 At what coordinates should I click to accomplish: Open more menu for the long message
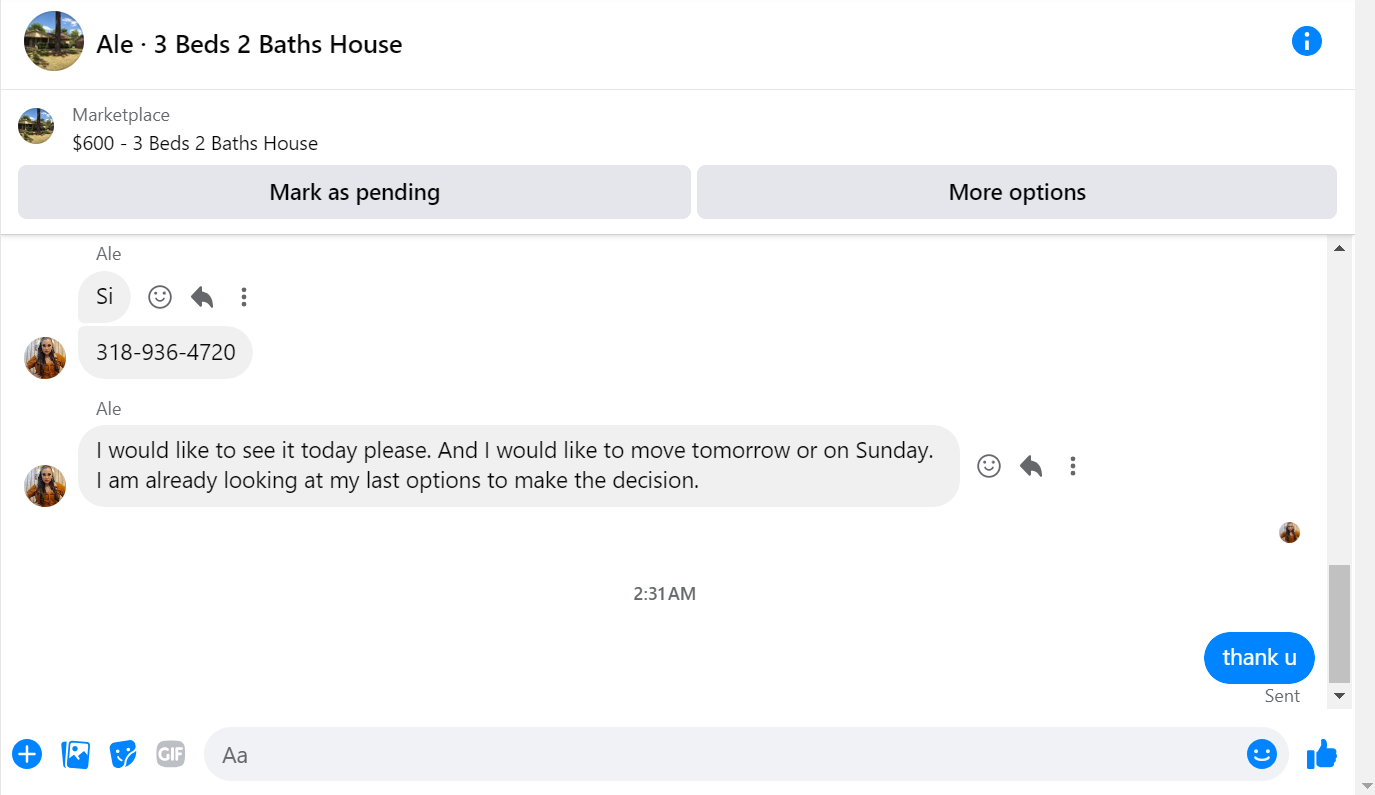[1073, 466]
